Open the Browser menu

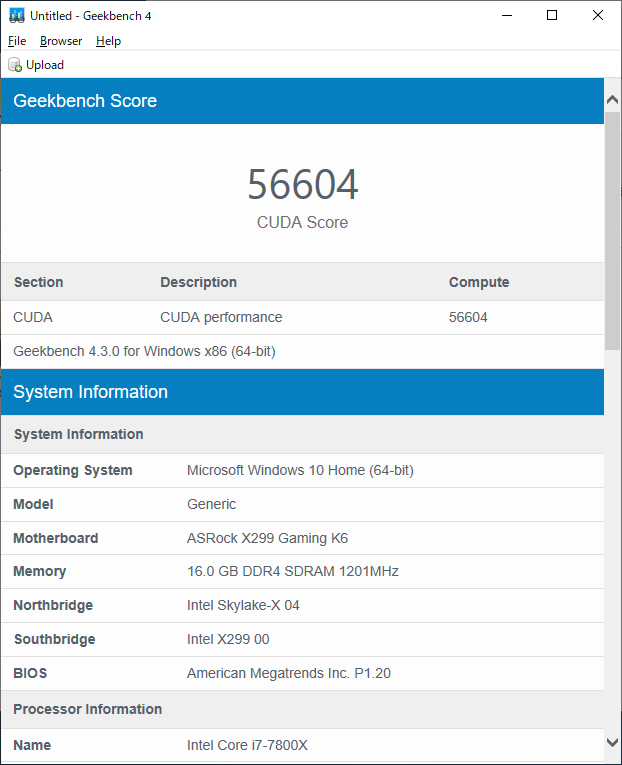coord(61,41)
